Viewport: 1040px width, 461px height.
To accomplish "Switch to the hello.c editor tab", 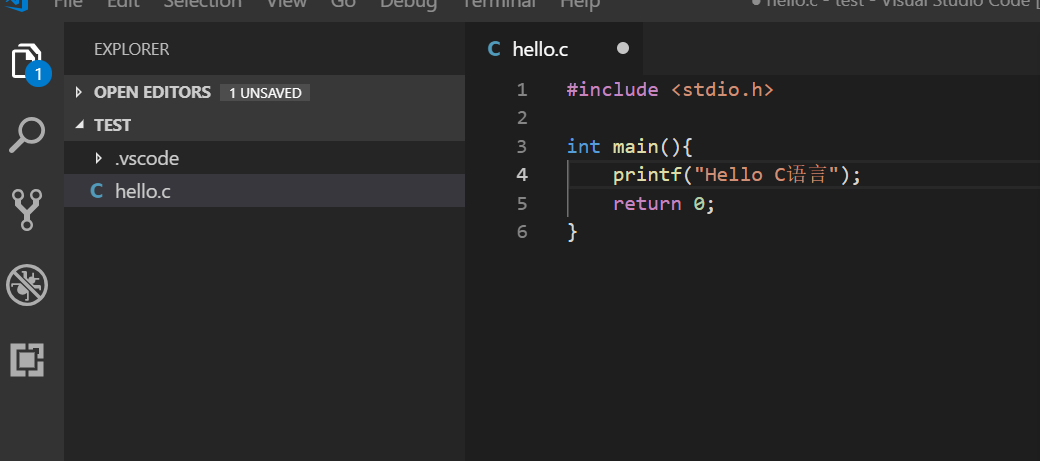I will point(554,48).
